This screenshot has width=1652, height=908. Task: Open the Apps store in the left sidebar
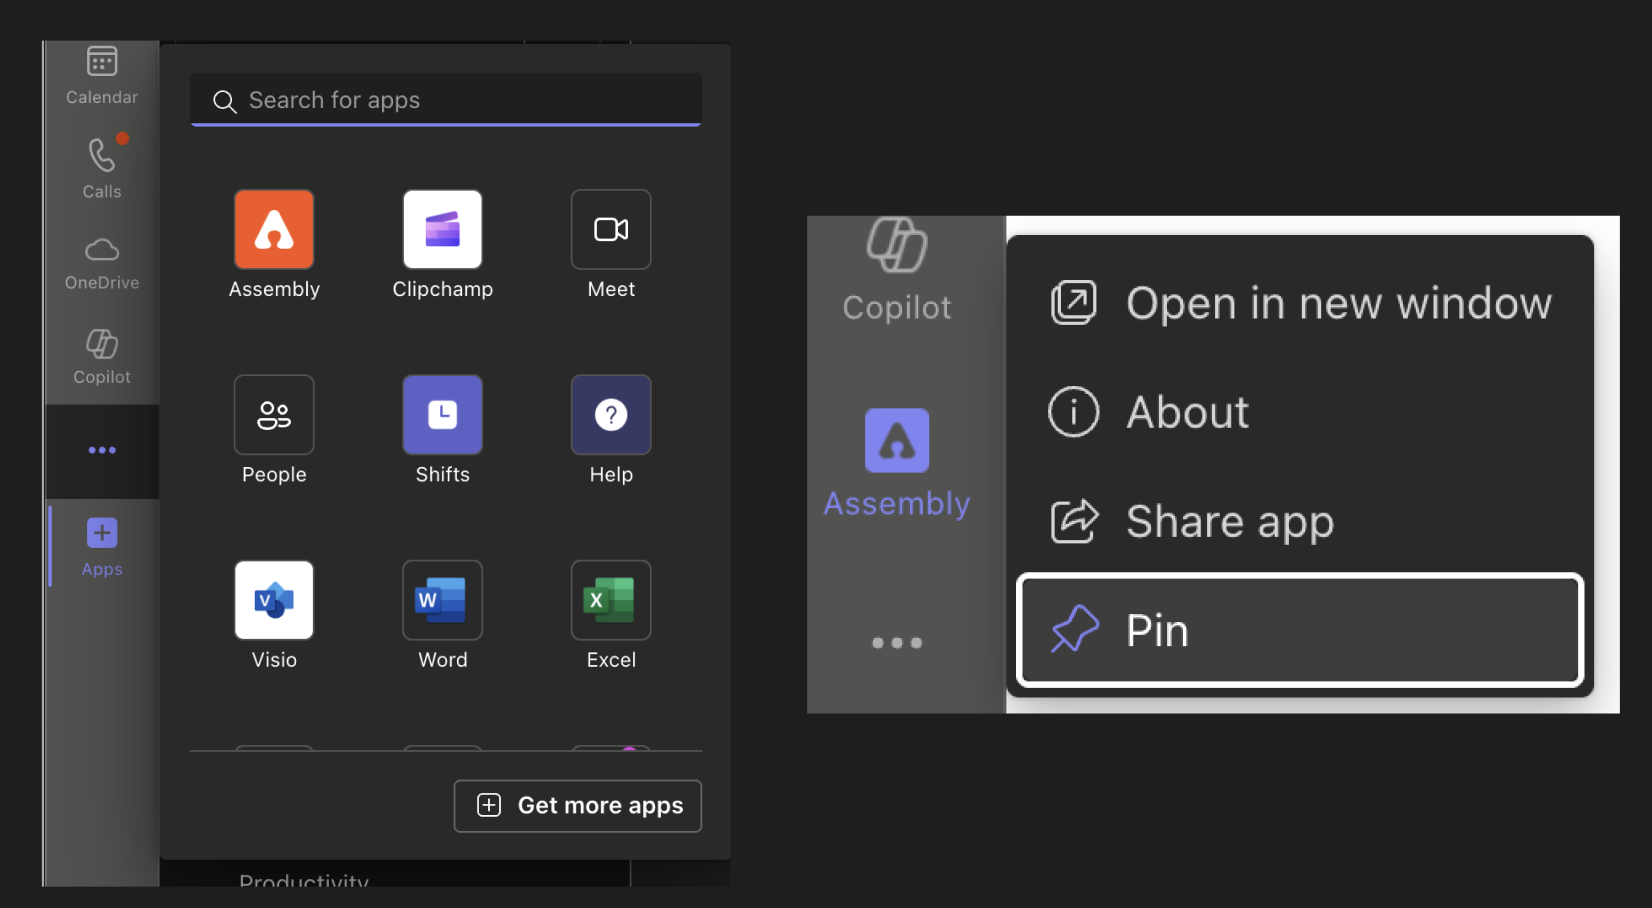(102, 546)
